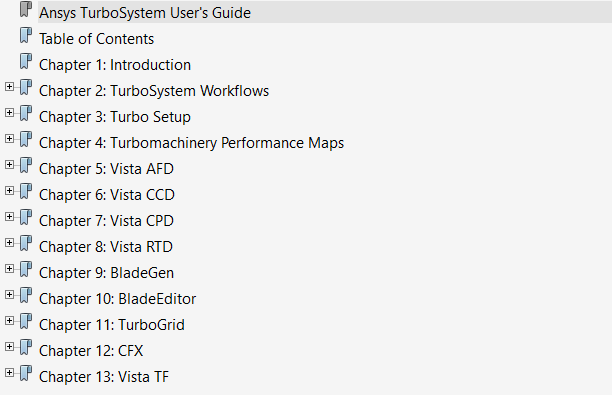Select Chapter 11: TurboGrid entry

pos(112,325)
